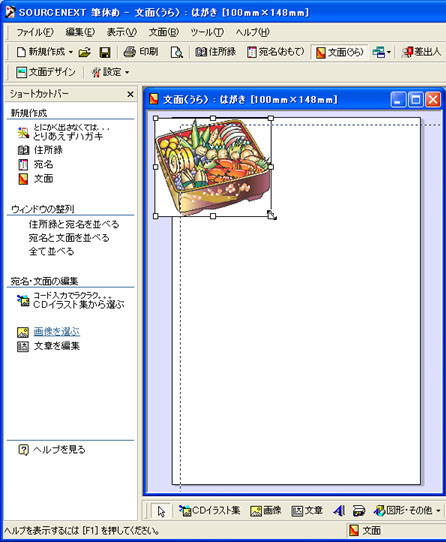Minimize the 文面(うら) document window
The width and height of the screenshot is (446, 542).
[x=398, y=100]
